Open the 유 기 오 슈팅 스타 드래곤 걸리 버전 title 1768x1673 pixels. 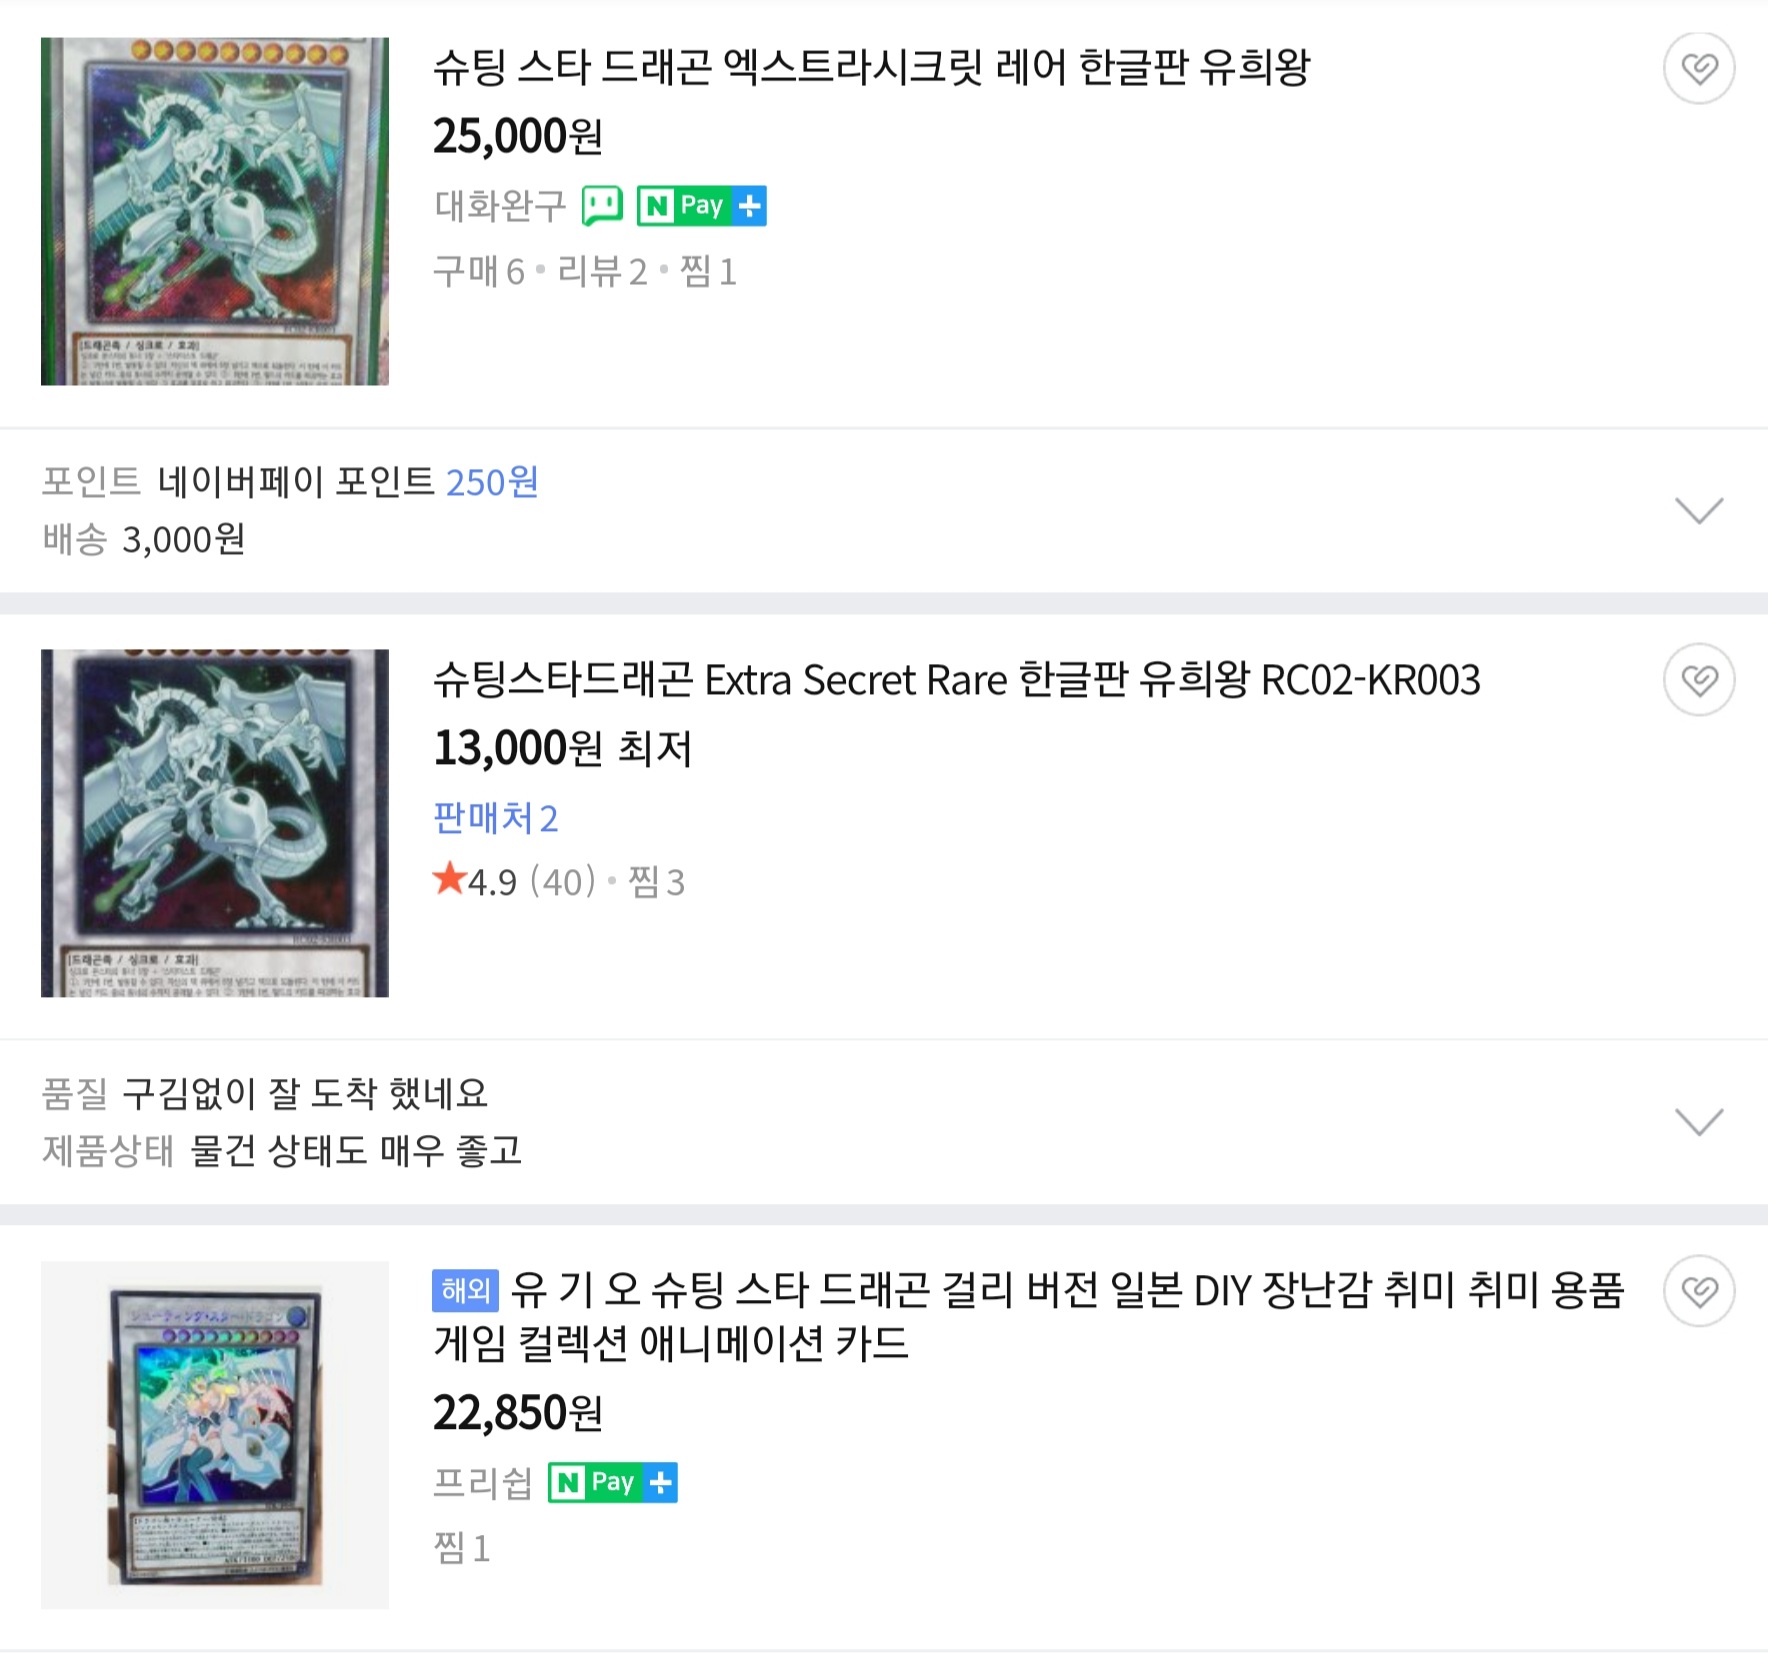coord(1029,1316)
